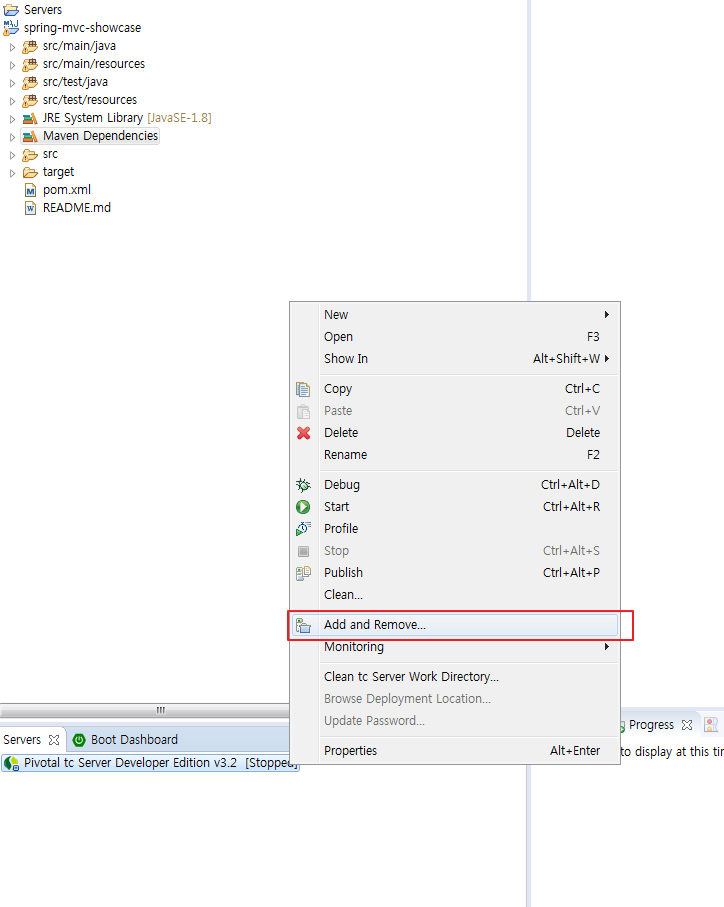Select README.md in the project tree
This screenshot has height=907, width=724.
pyautogui.click(x=77, y=208)
